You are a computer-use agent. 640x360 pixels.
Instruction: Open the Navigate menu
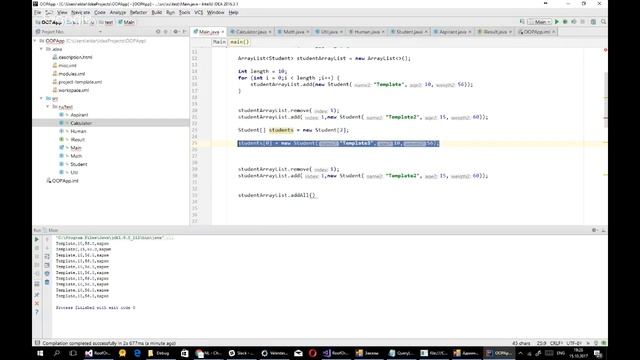(80, 13)
